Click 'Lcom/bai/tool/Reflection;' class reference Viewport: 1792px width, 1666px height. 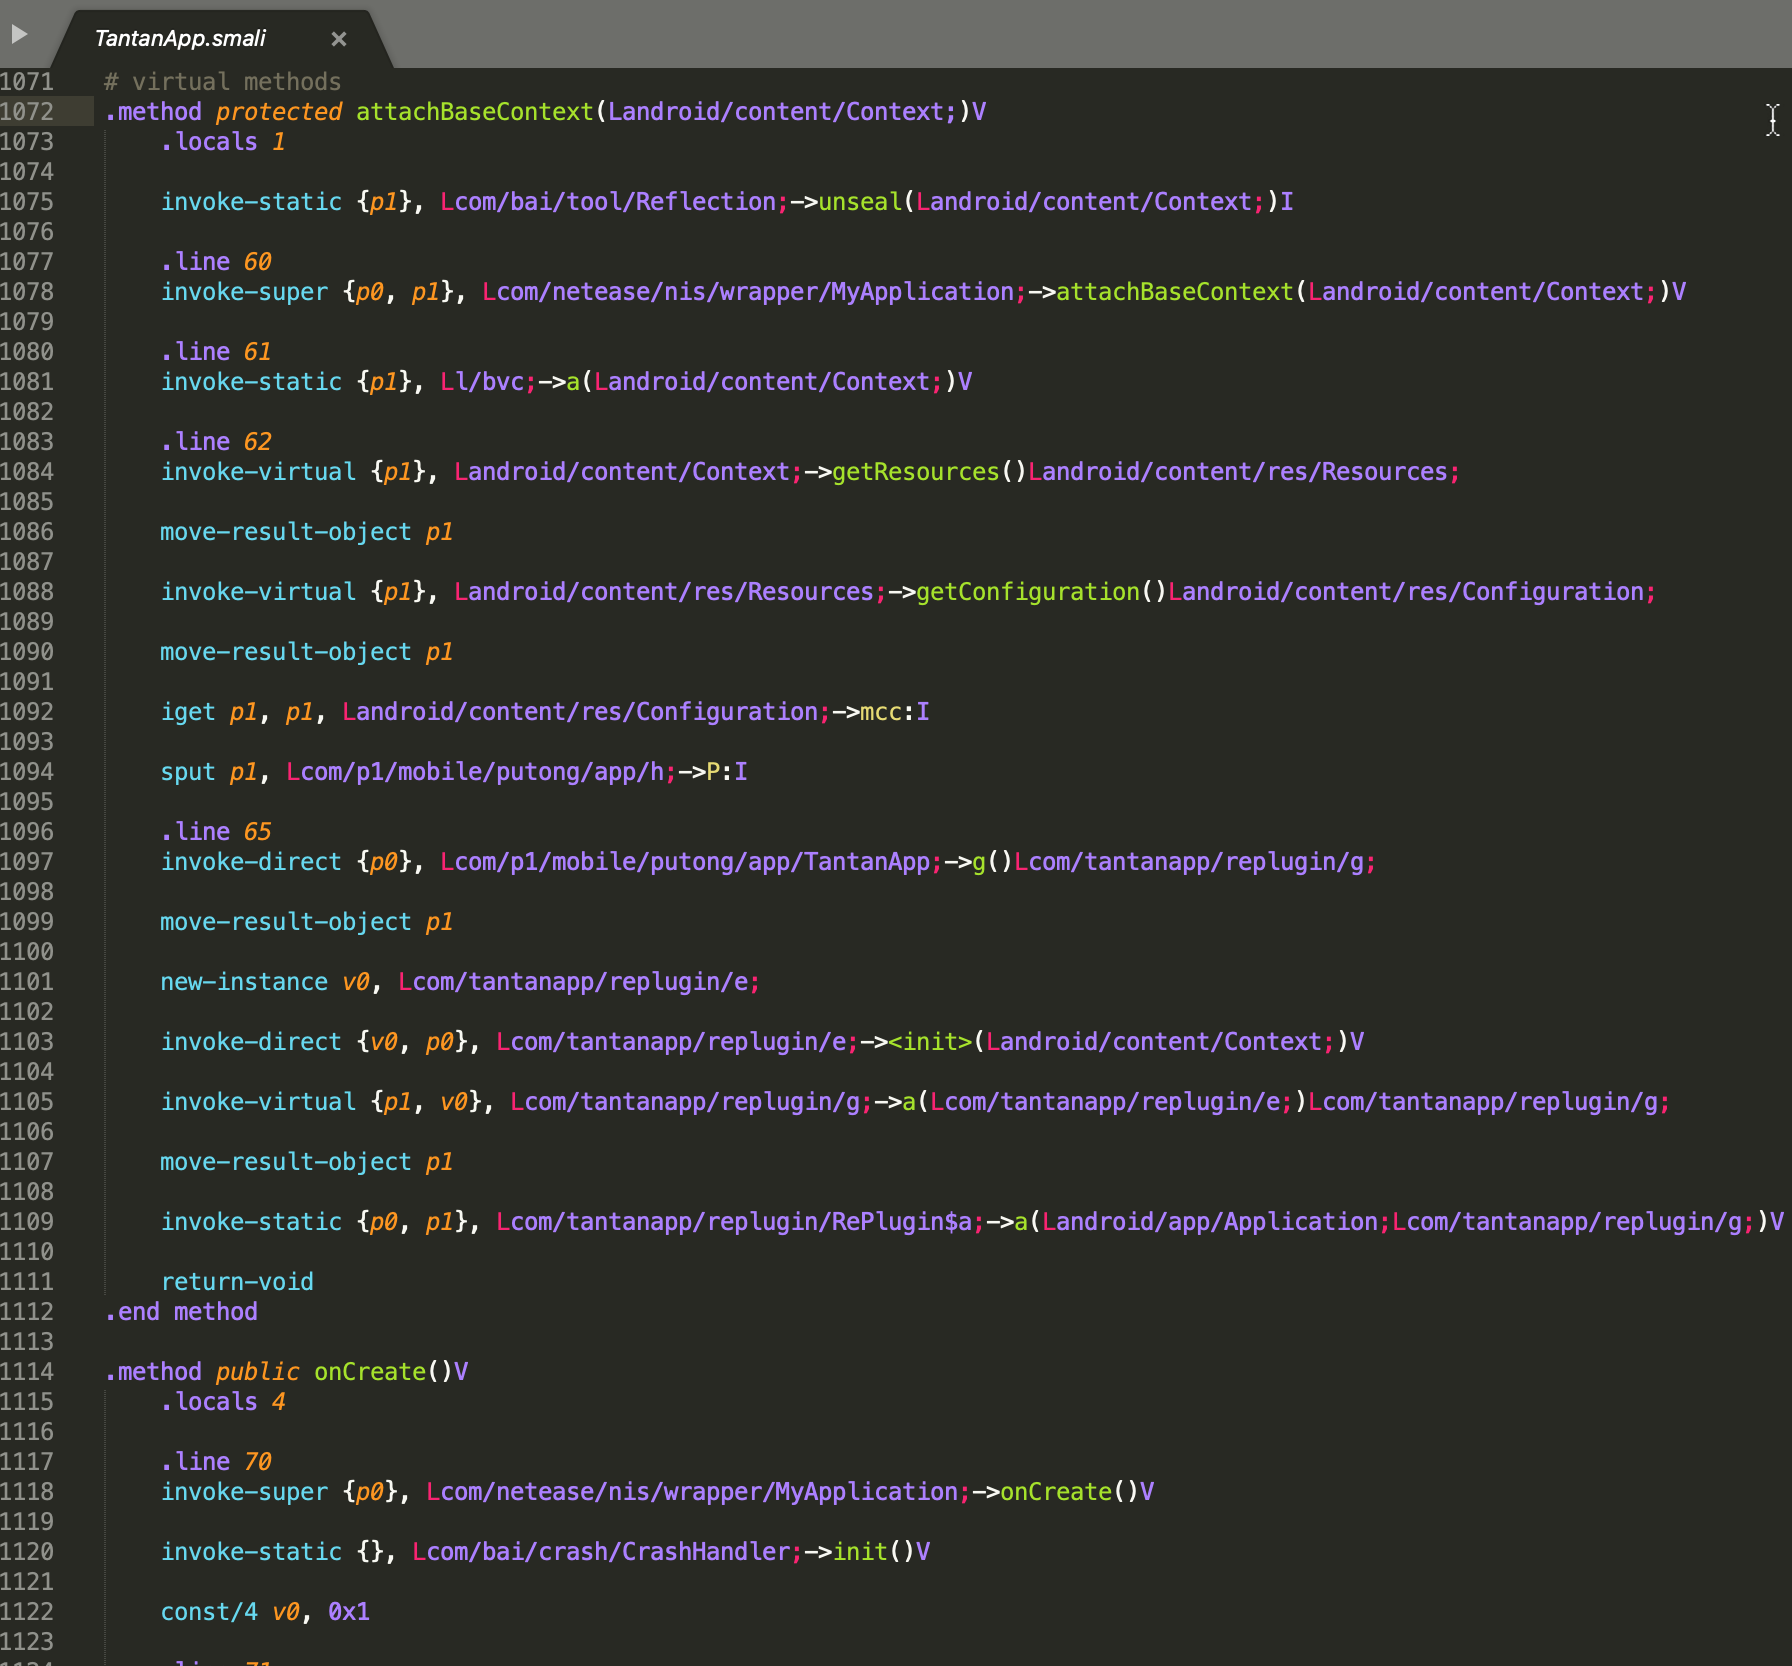click(615, 201)
